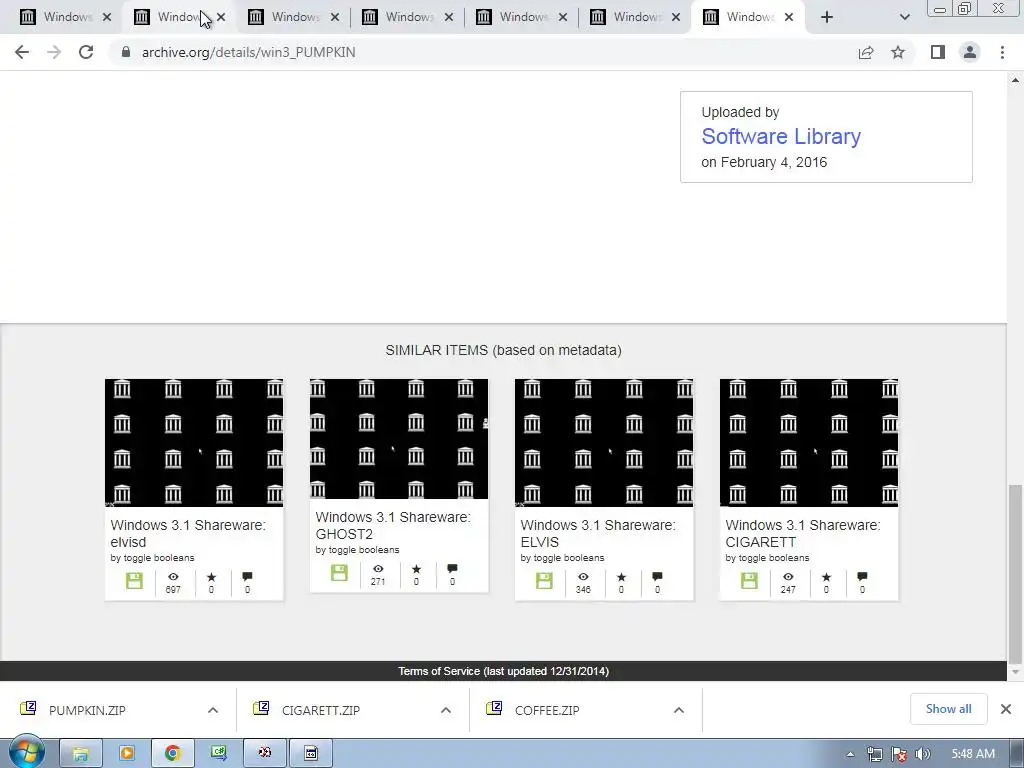Close the downloads bar

pyautogui.click(x=1006, y=709)
